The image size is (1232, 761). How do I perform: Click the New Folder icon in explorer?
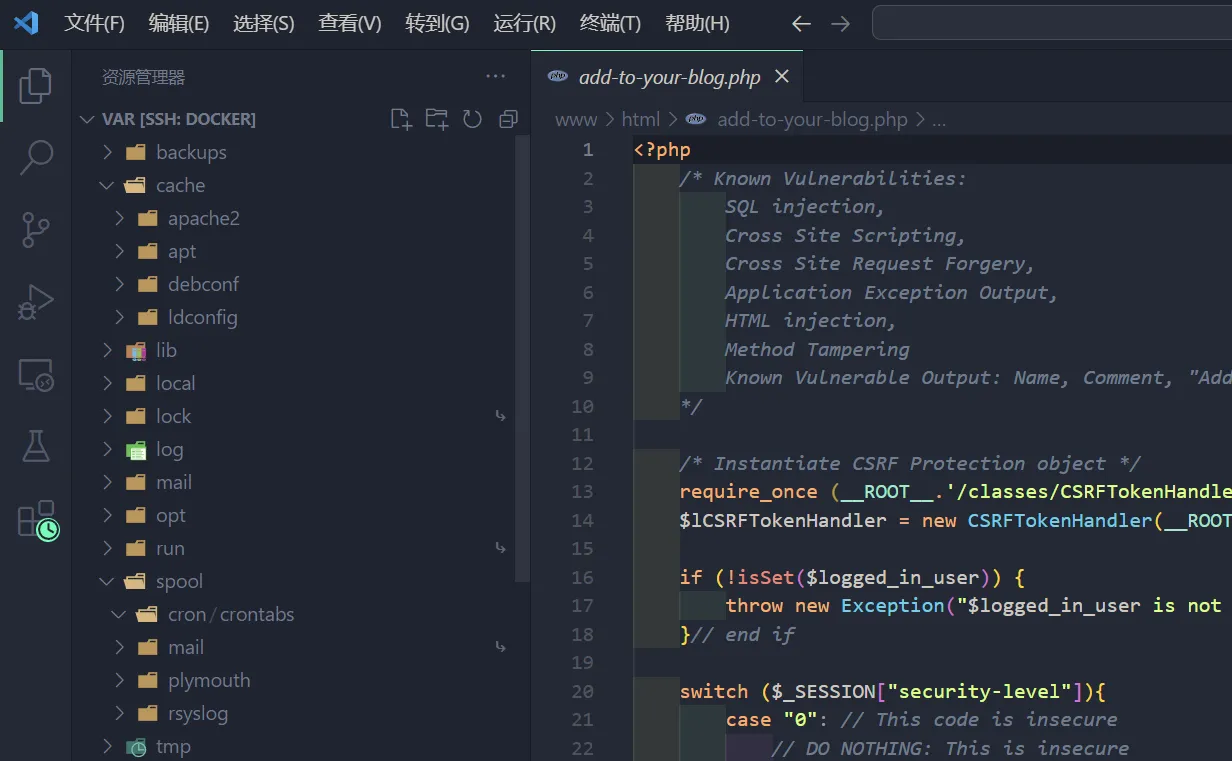(437, 119)
